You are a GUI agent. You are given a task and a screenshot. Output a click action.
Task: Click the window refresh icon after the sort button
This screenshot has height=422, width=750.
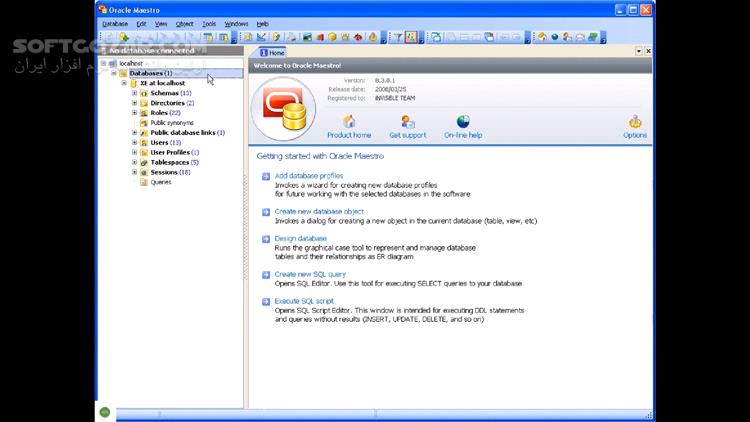[x=436, y=37]
